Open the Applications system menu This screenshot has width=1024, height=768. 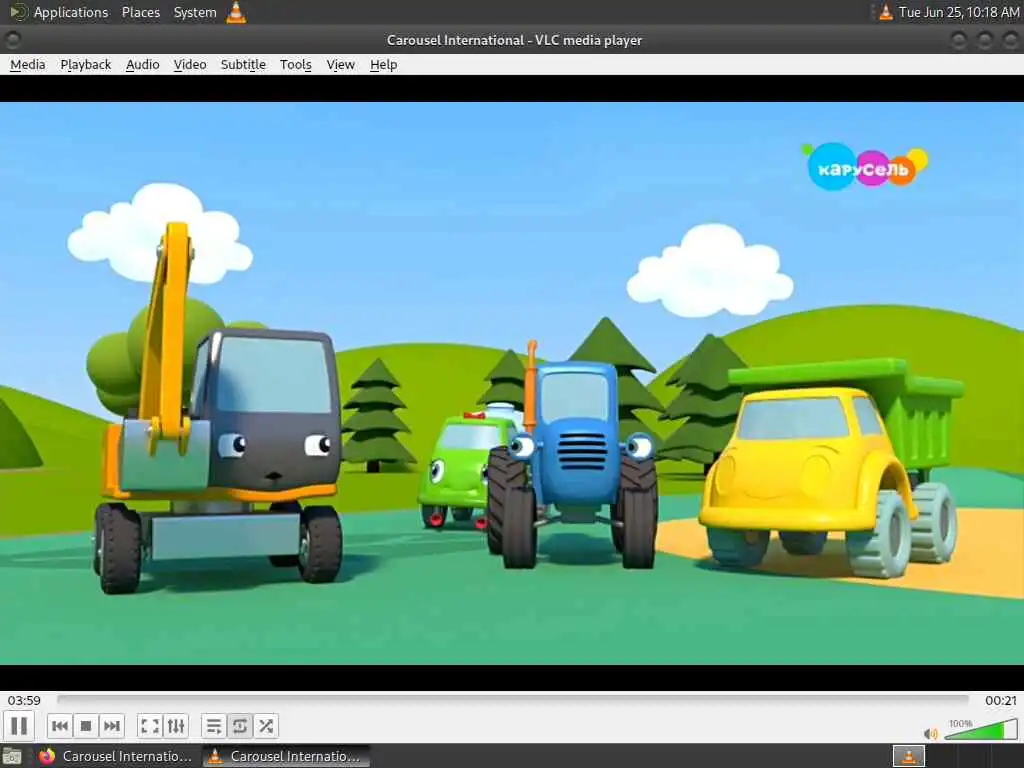59,12
